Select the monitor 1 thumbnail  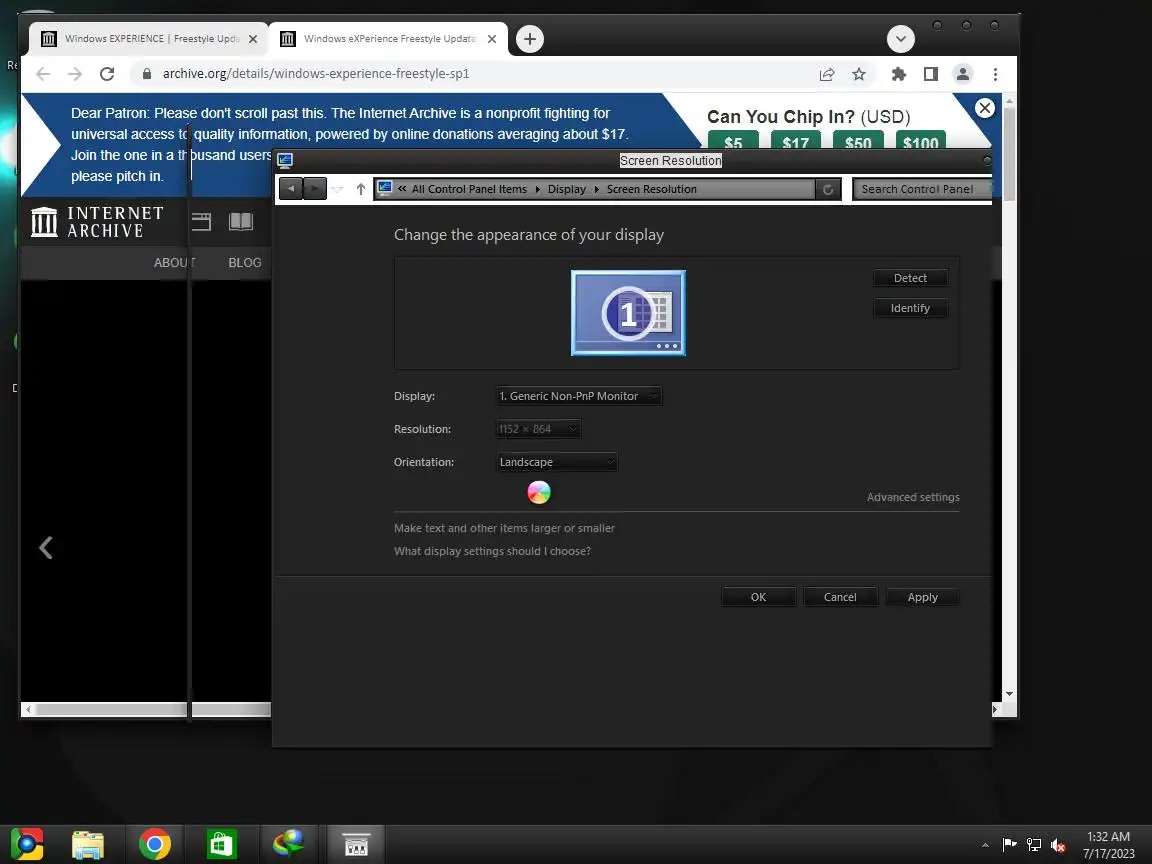click(x=628, y=312)
